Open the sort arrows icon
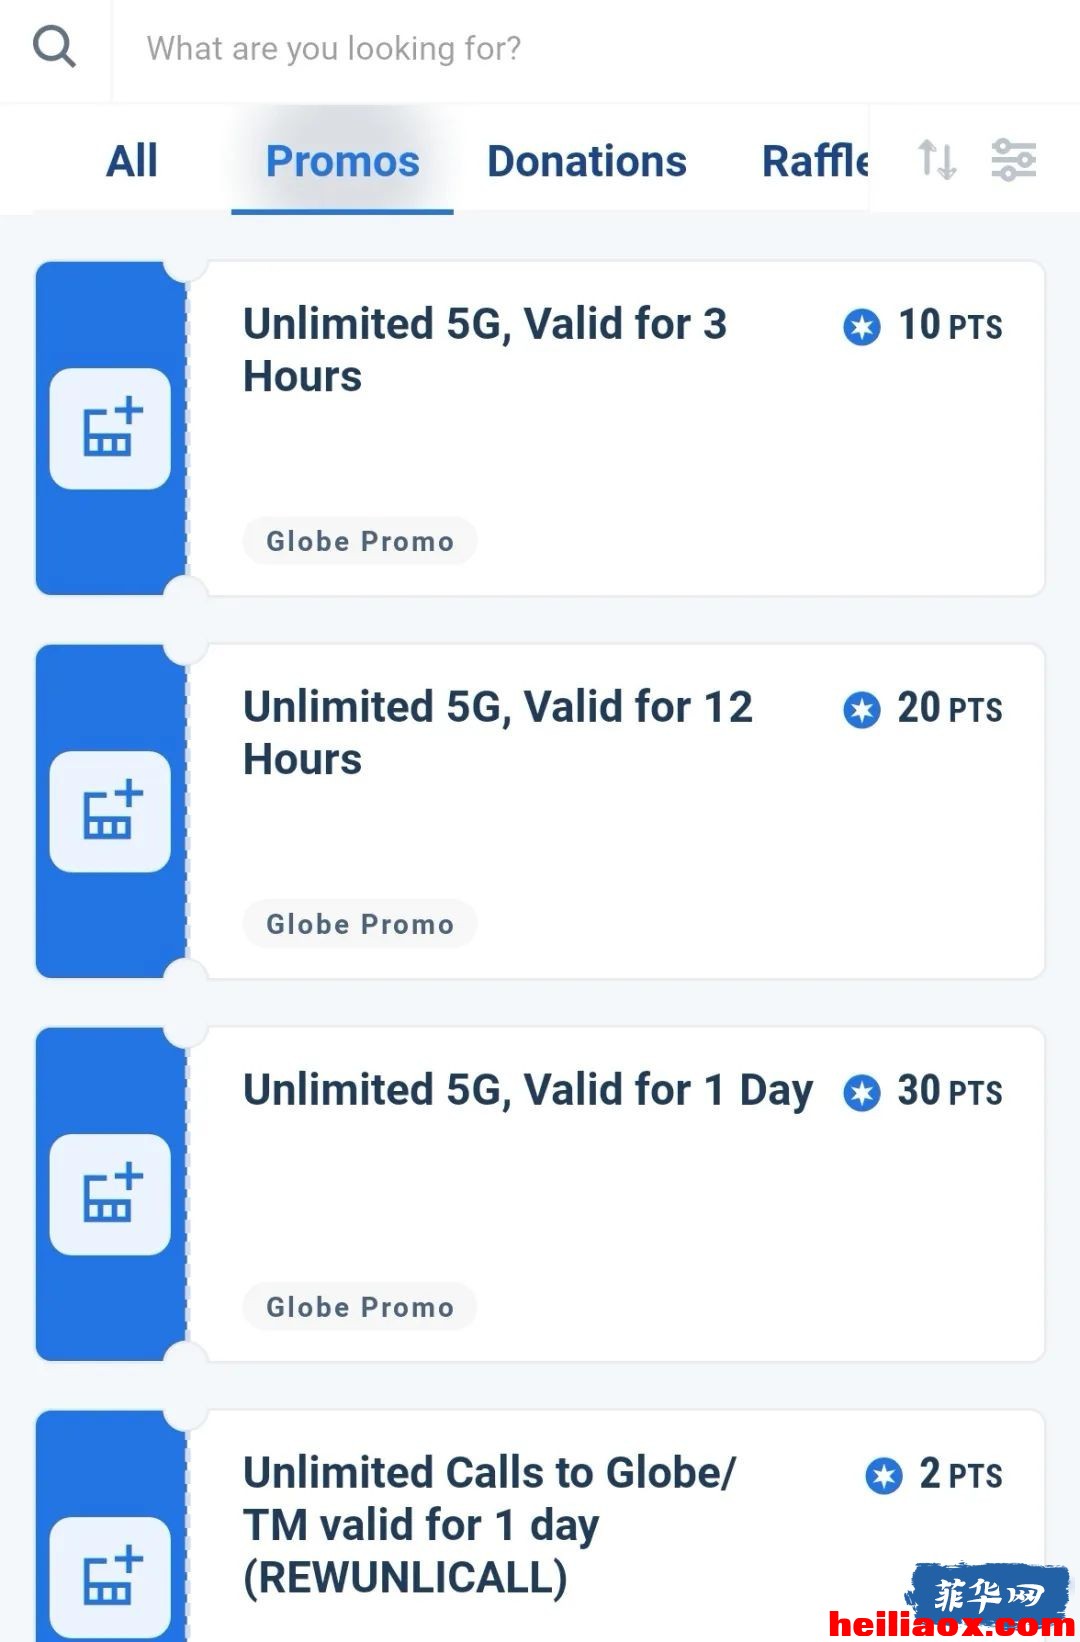The height and width of the screenshot is (1642, 1080). point(937,160)
